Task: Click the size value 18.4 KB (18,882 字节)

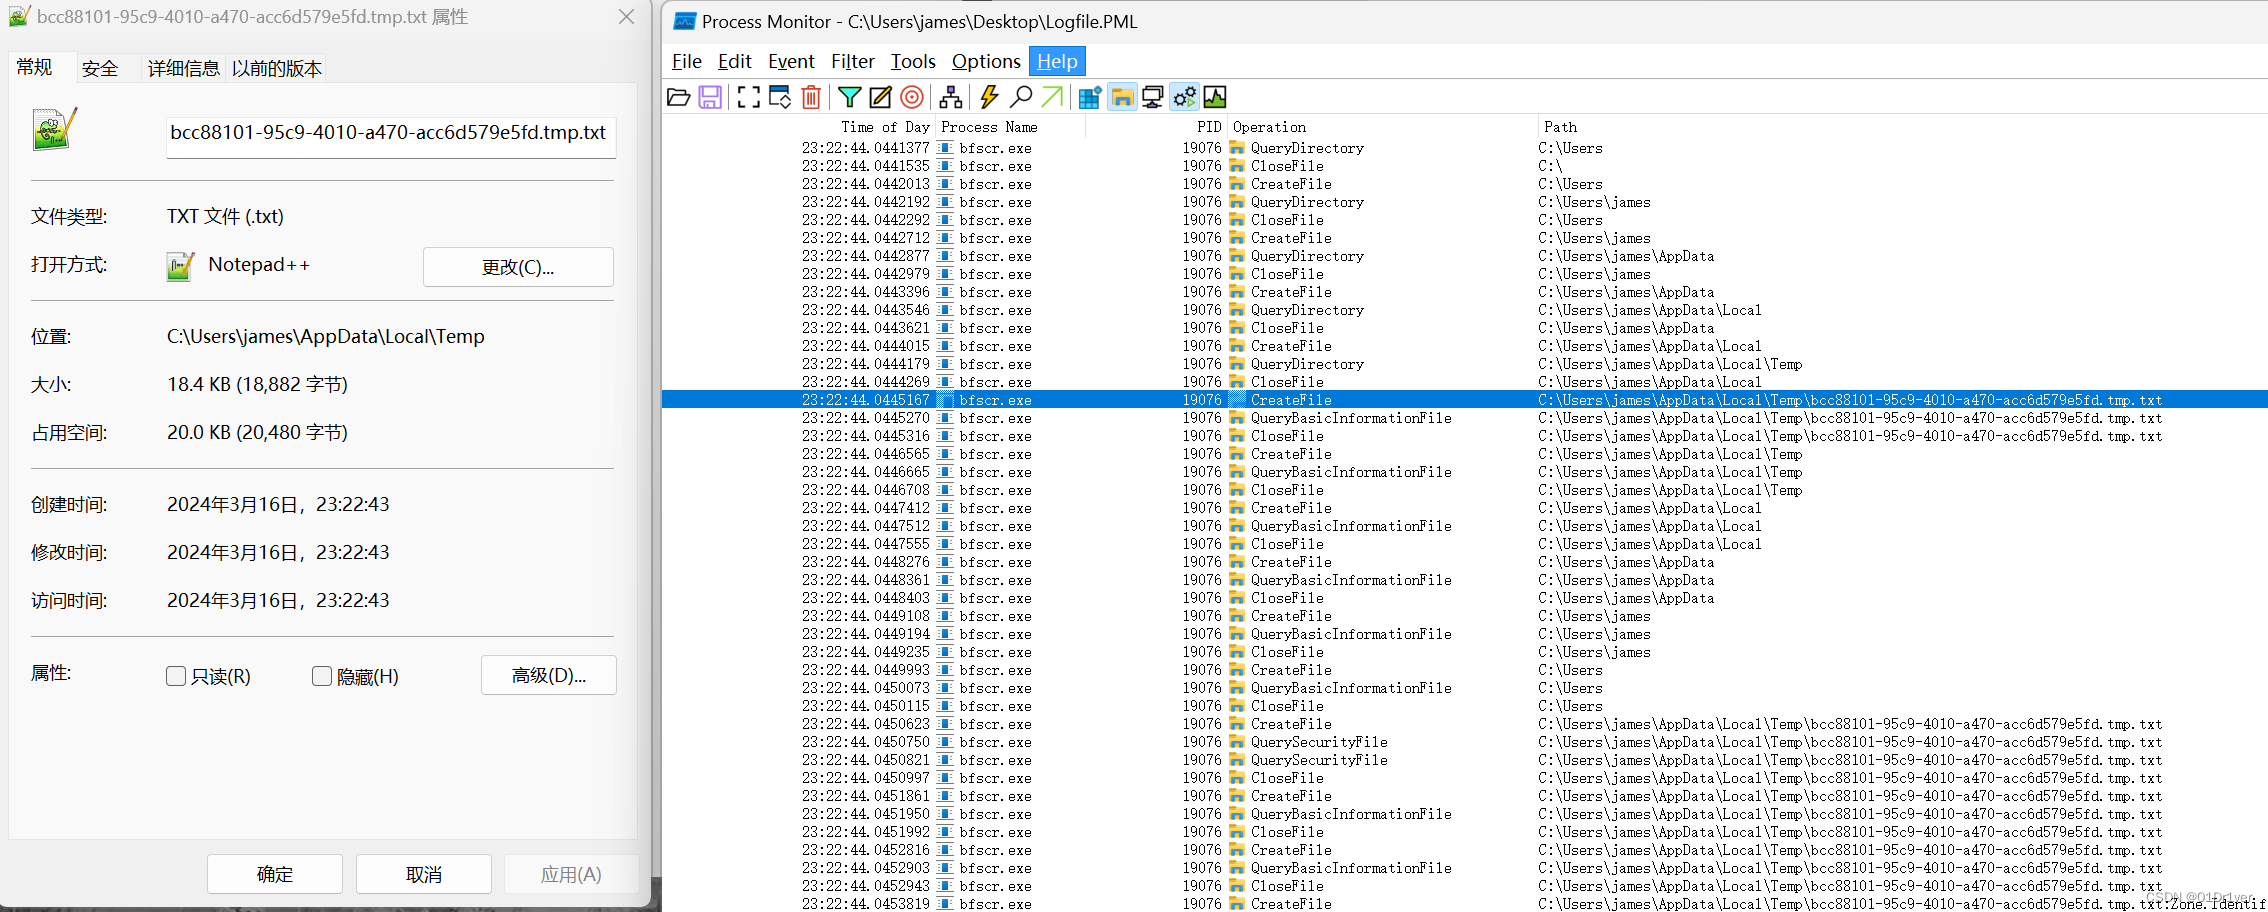Action: point(258,385)
